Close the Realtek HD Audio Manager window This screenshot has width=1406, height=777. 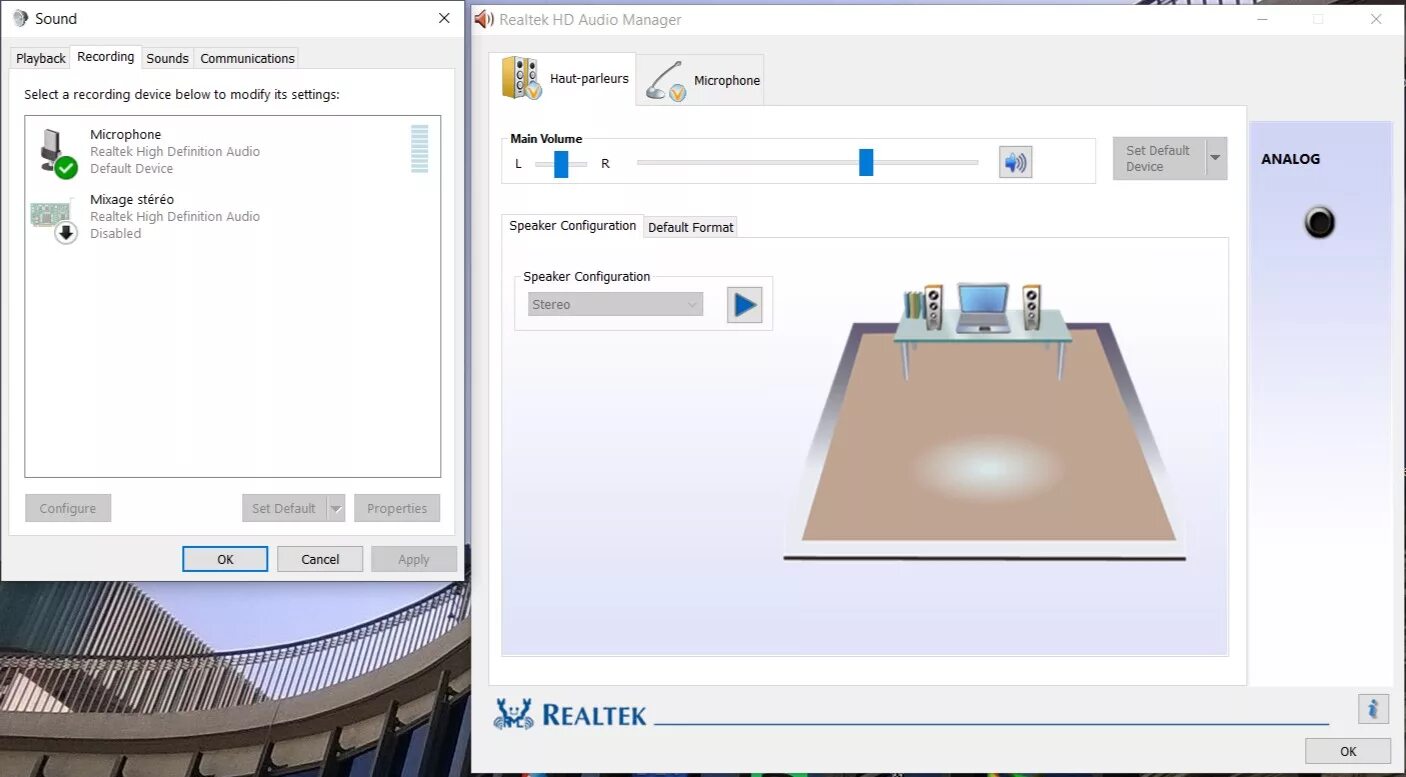1376,19
